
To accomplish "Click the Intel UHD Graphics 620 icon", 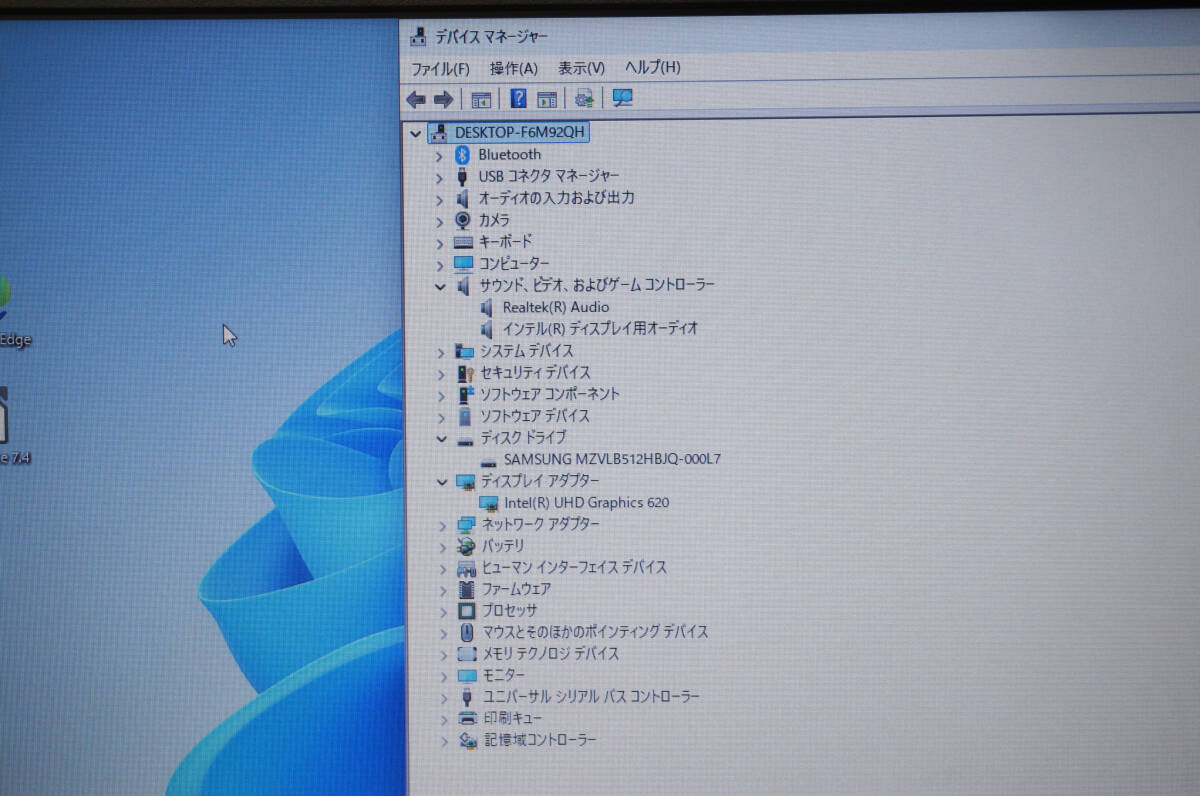I will coord(489,503).
